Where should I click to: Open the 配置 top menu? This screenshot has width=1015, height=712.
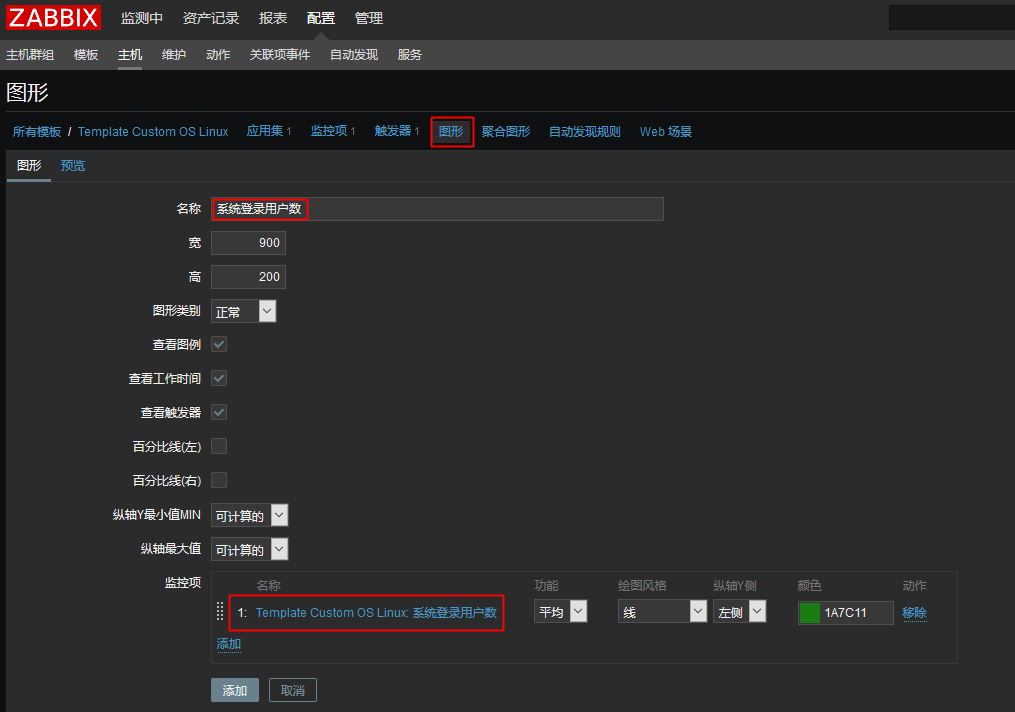pyautogui.click(x=320, y=18)
